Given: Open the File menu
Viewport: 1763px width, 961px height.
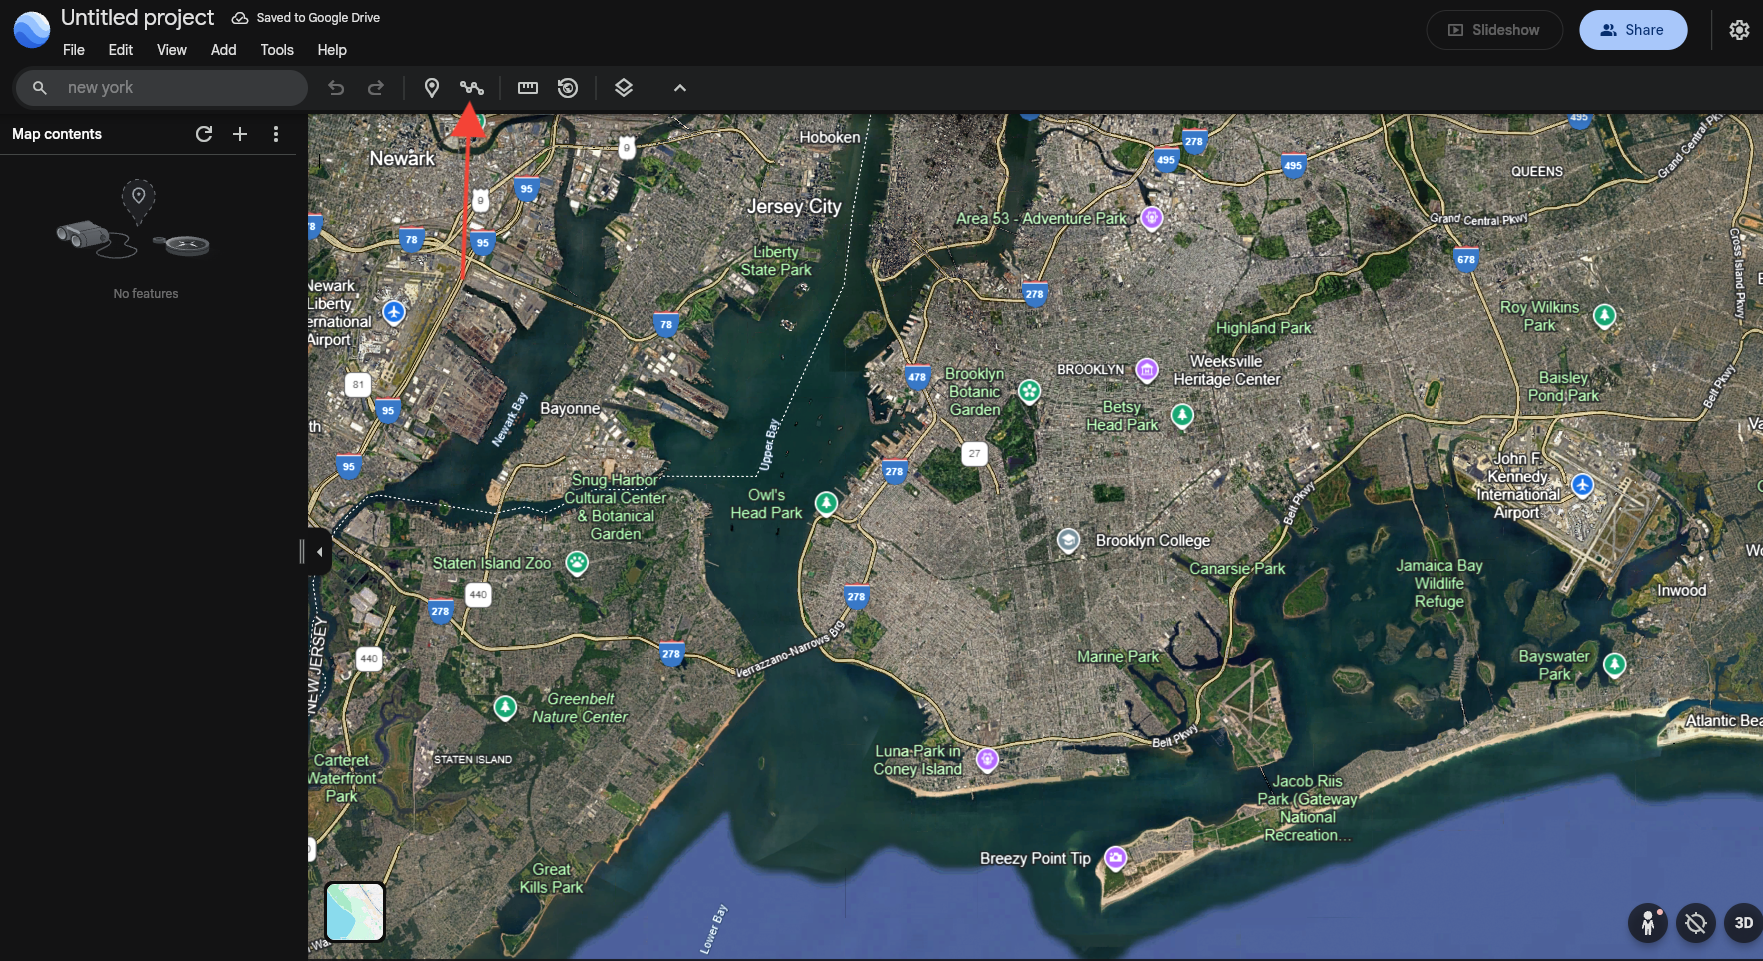Looking at the screenshot, I should [74, 50].
